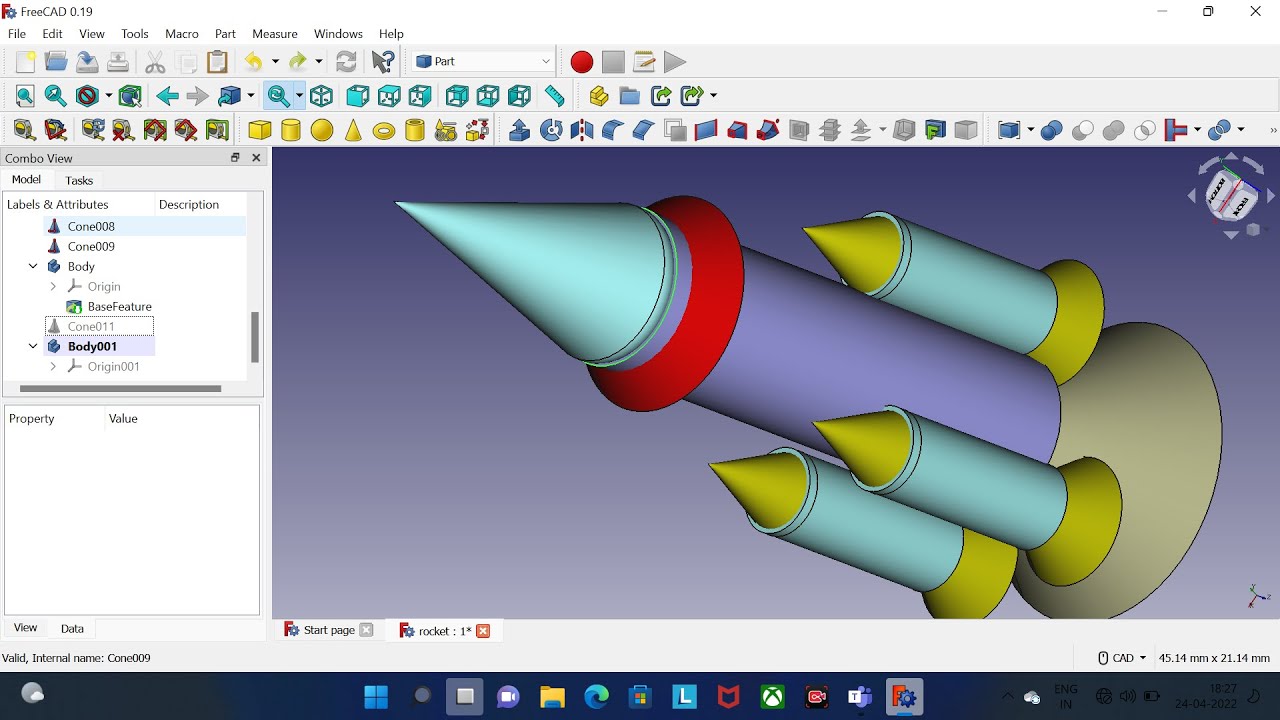
Task: Redo the last undone action
Action: pos(298,62)
